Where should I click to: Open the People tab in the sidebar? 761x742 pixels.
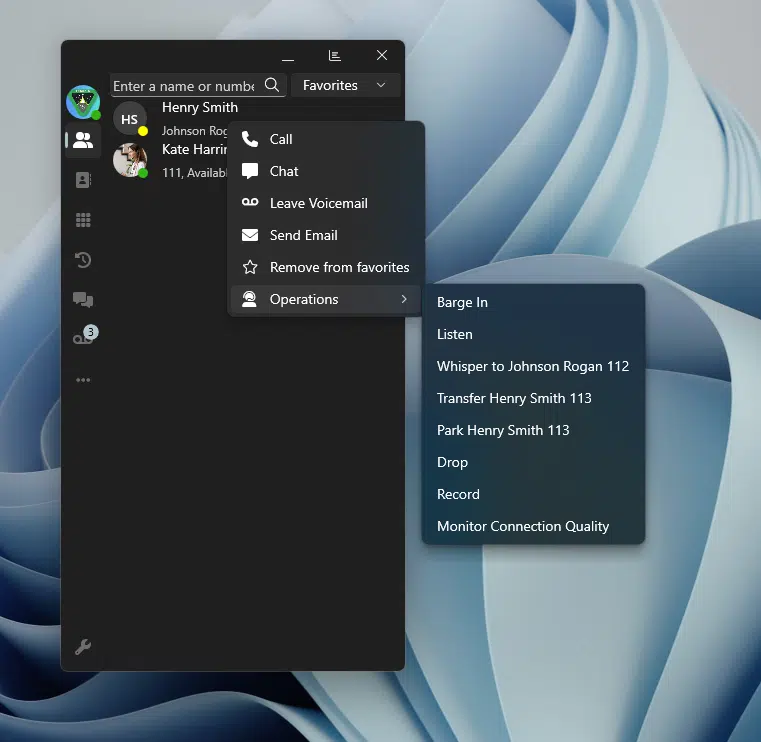click(x=83, y=141)
